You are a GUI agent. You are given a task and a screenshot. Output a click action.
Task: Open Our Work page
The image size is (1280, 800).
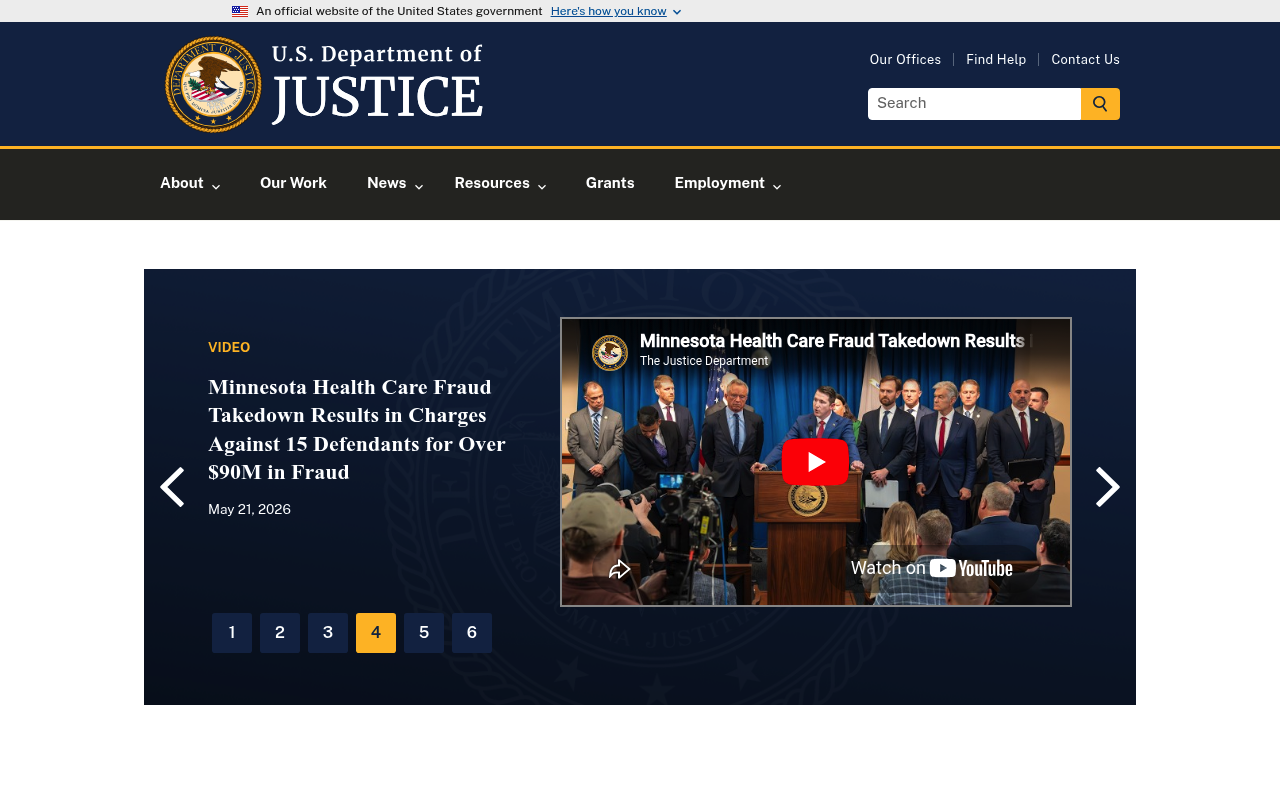click(293, 183)
